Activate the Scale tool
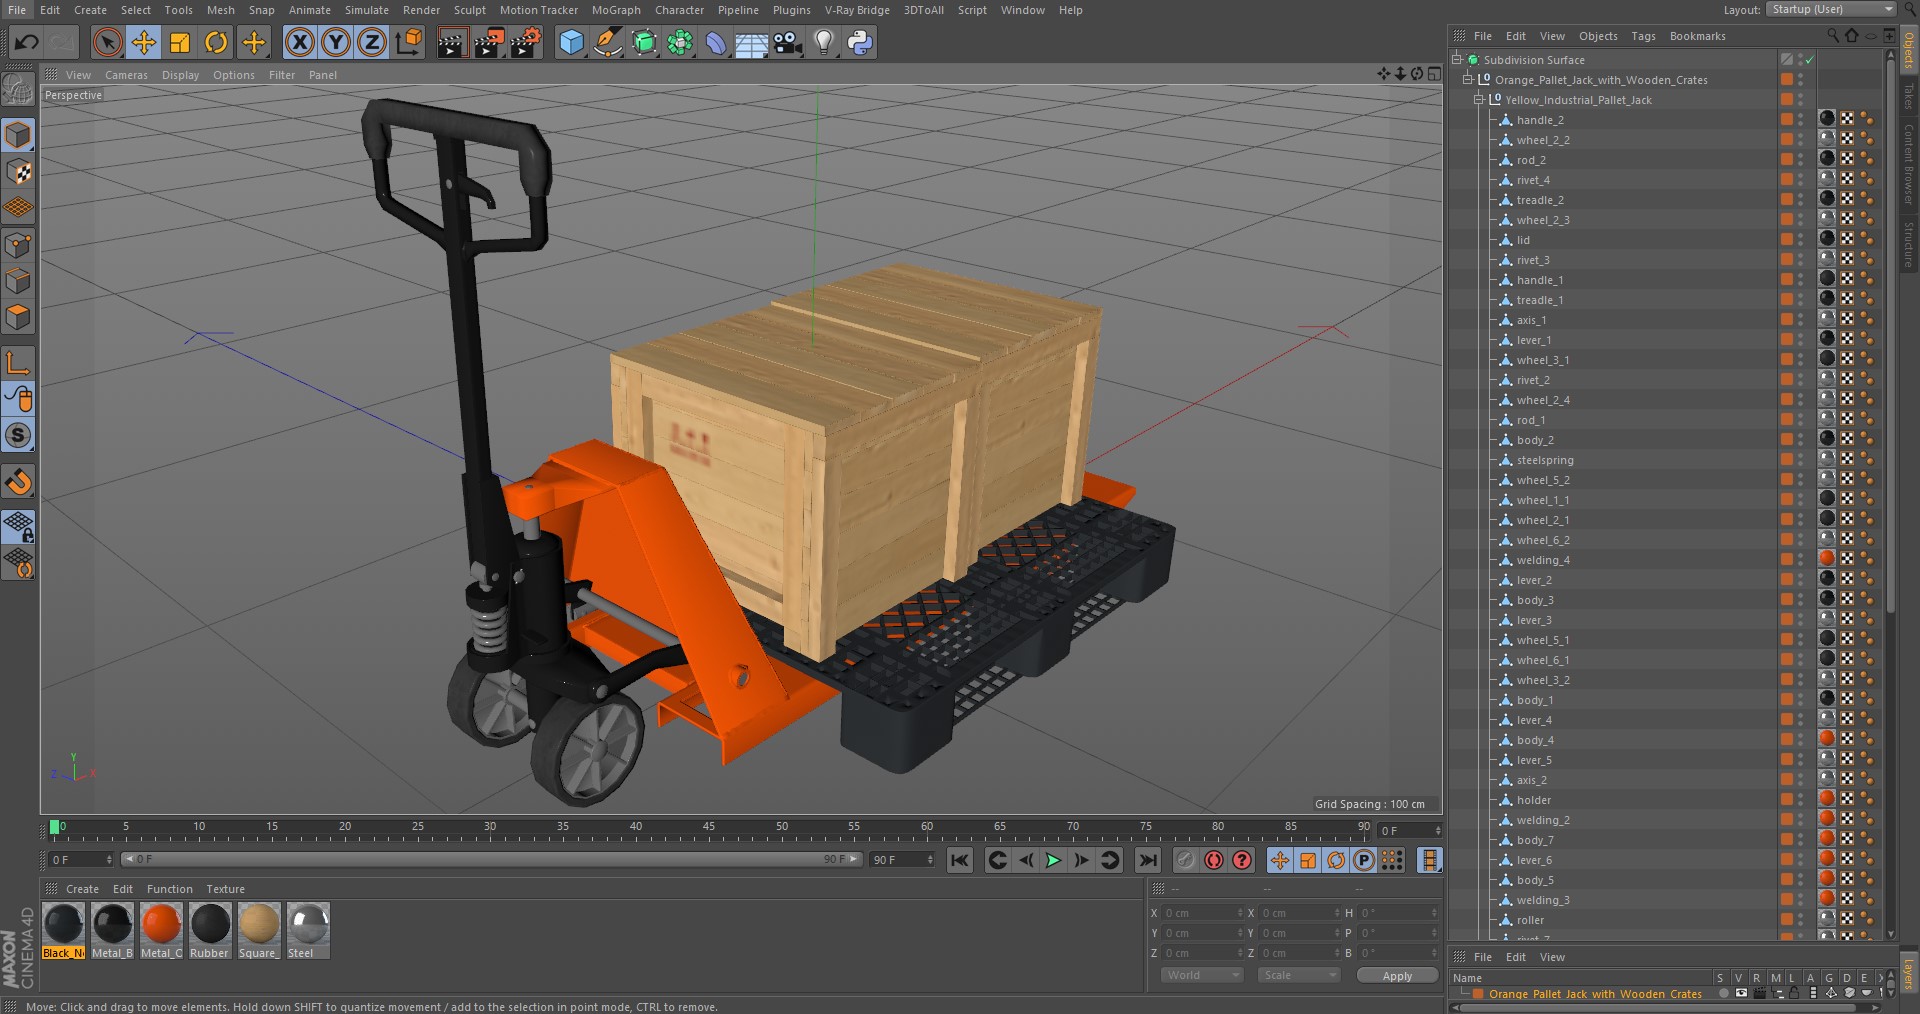Image resolution: width=1920 pixels, height=1014 pixels. 180,42
